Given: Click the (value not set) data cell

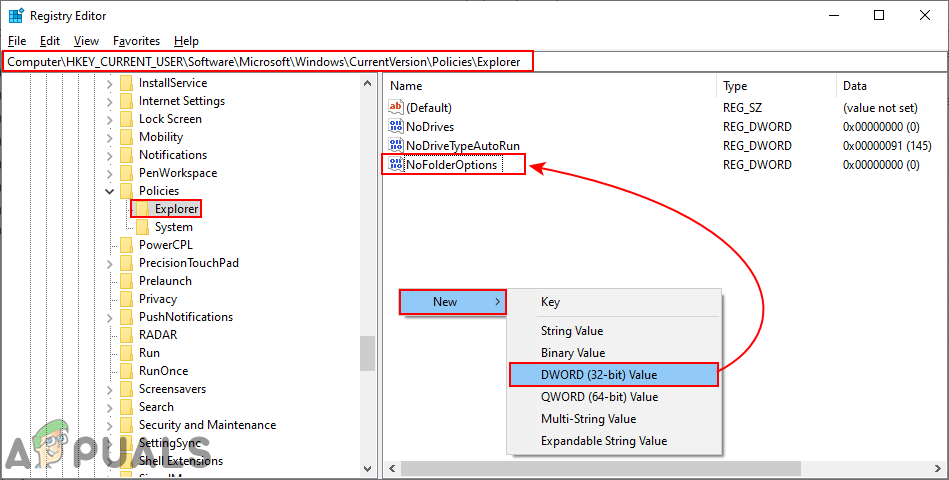Looking at the screenshot, I should coord(880,108).
